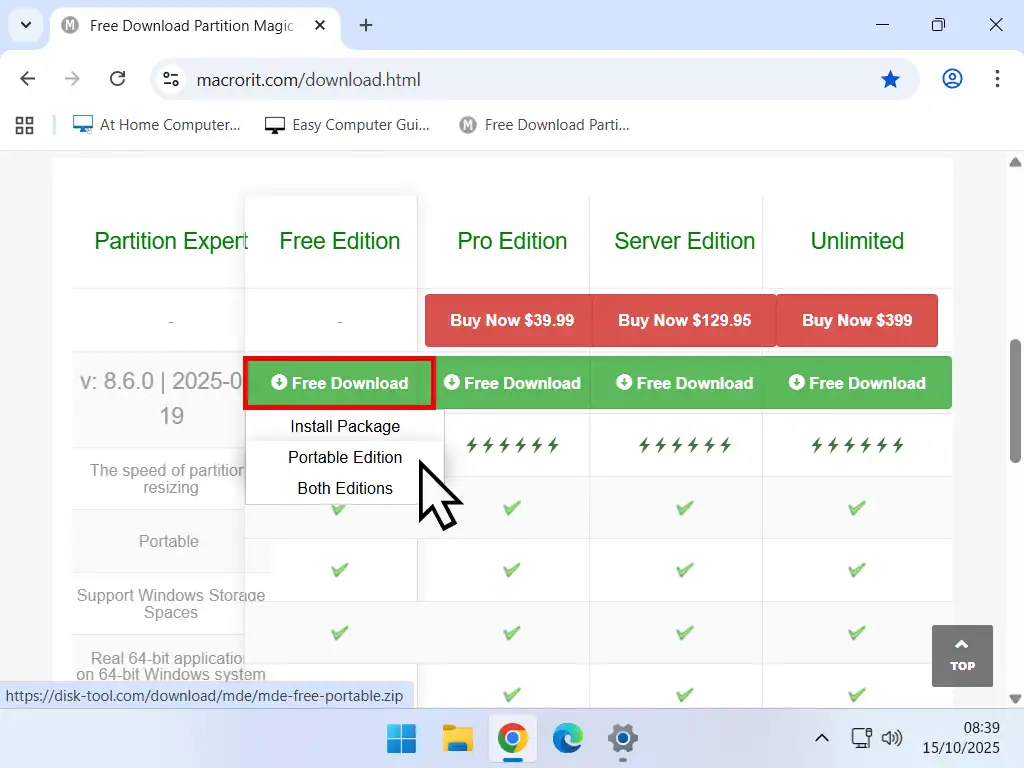Open the bookmarks apps grid icon
Image resolution: width=1024 pixels, height=768 pixels.
[25, 125]
